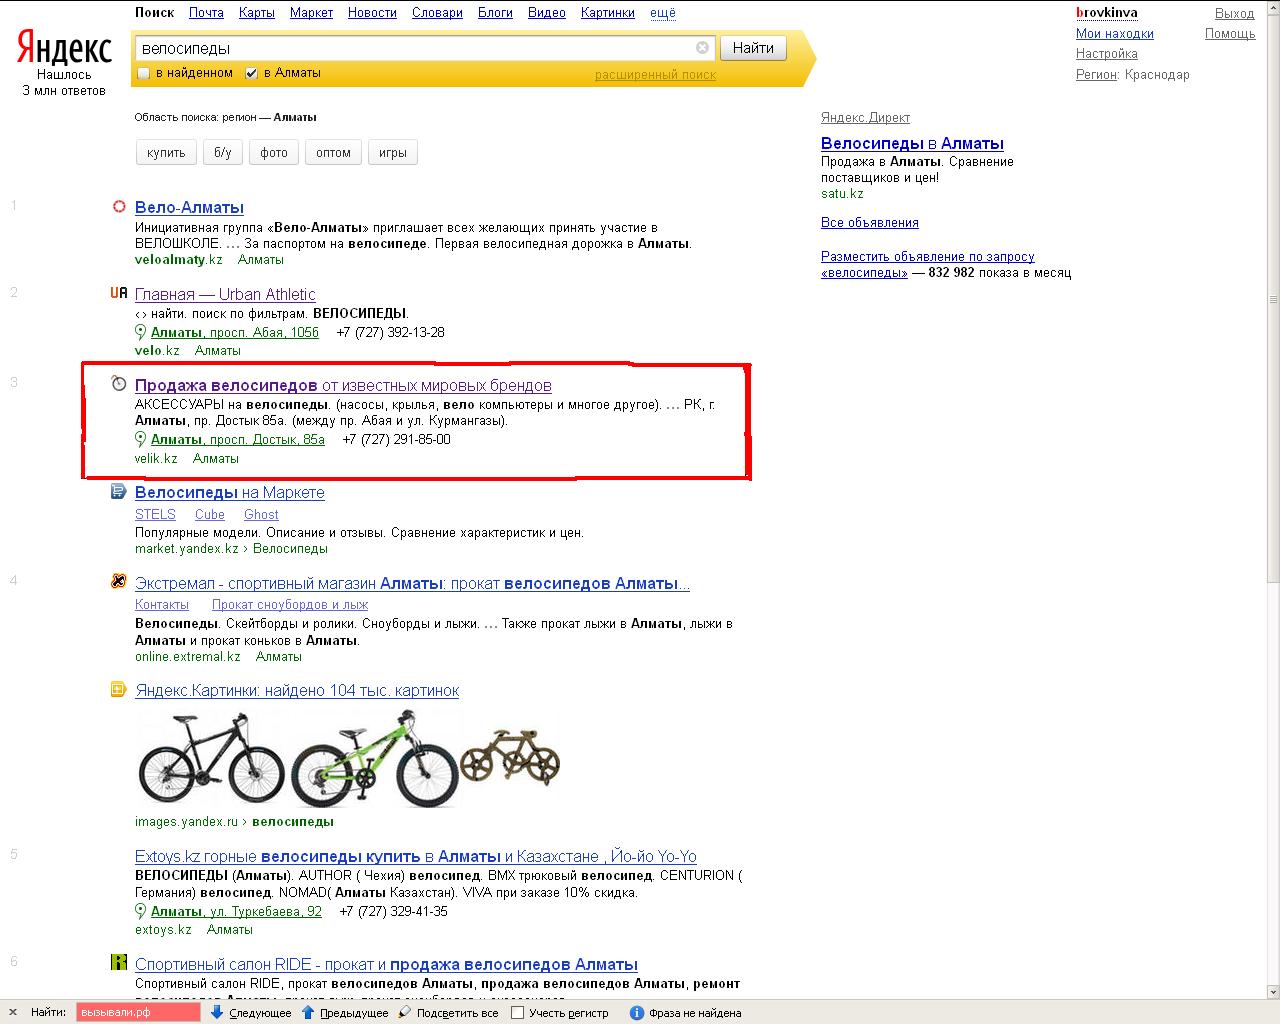Click the Экстремал result favicon

pos(119,581)
